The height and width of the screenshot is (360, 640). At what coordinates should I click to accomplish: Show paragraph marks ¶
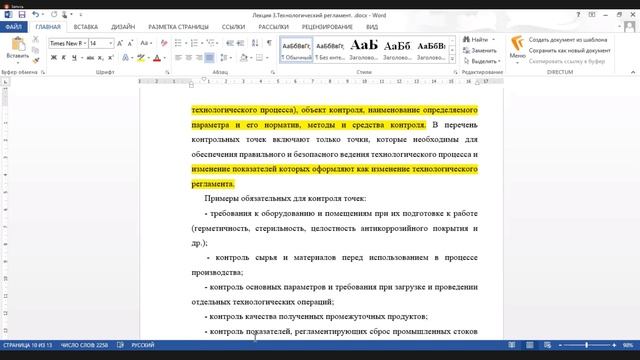269,43
